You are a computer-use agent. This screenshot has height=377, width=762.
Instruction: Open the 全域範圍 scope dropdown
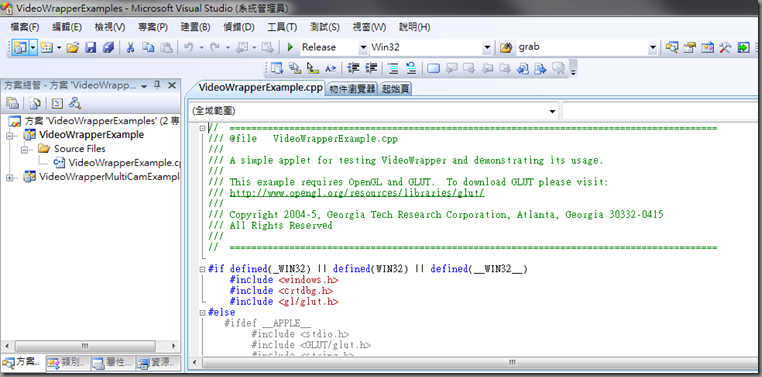coord(553,111)
